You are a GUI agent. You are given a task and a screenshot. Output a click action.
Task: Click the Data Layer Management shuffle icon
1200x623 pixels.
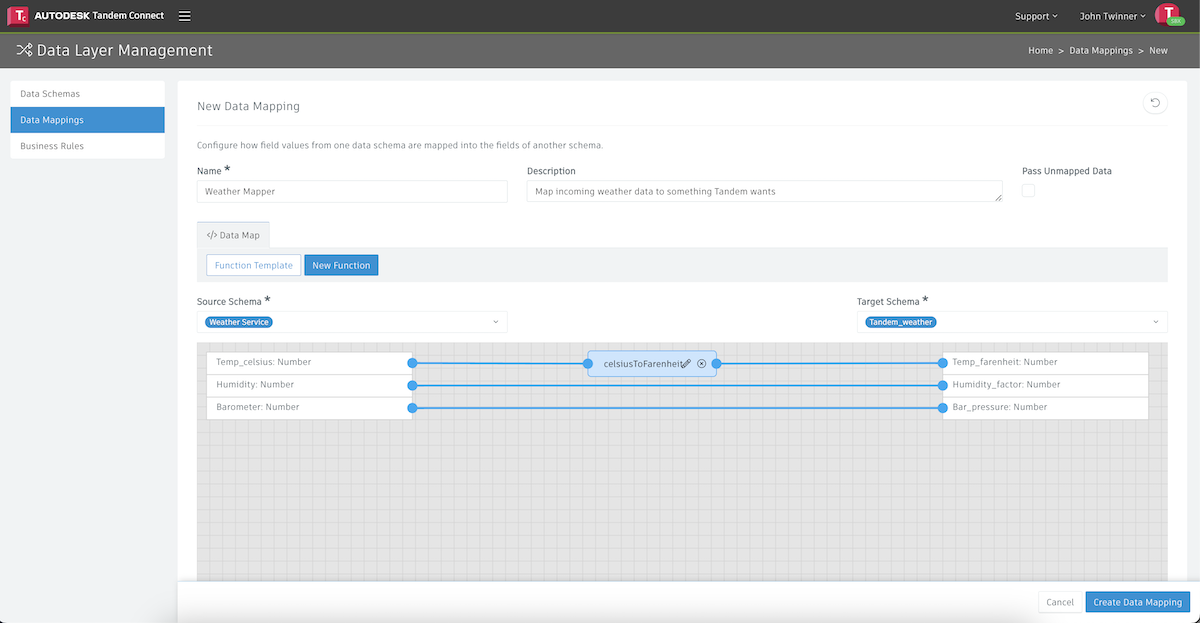(x=24, y=50)
